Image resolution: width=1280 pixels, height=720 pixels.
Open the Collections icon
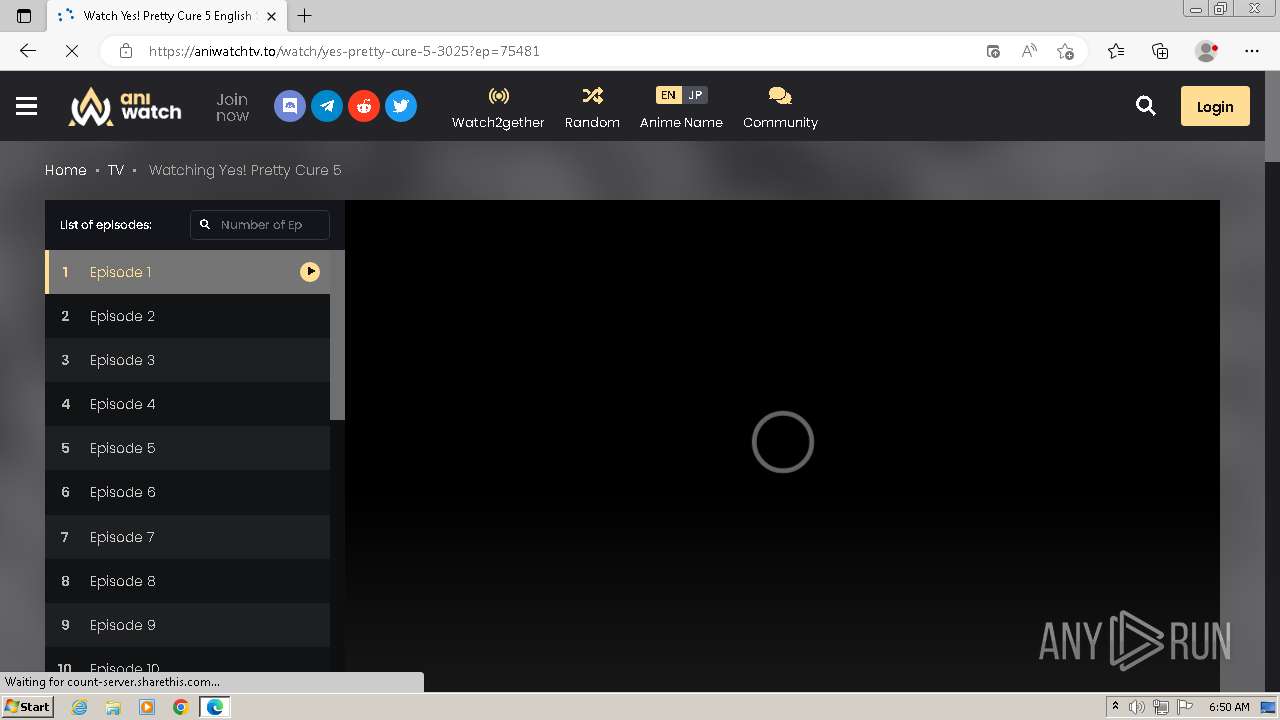(x=1160, y=51)
